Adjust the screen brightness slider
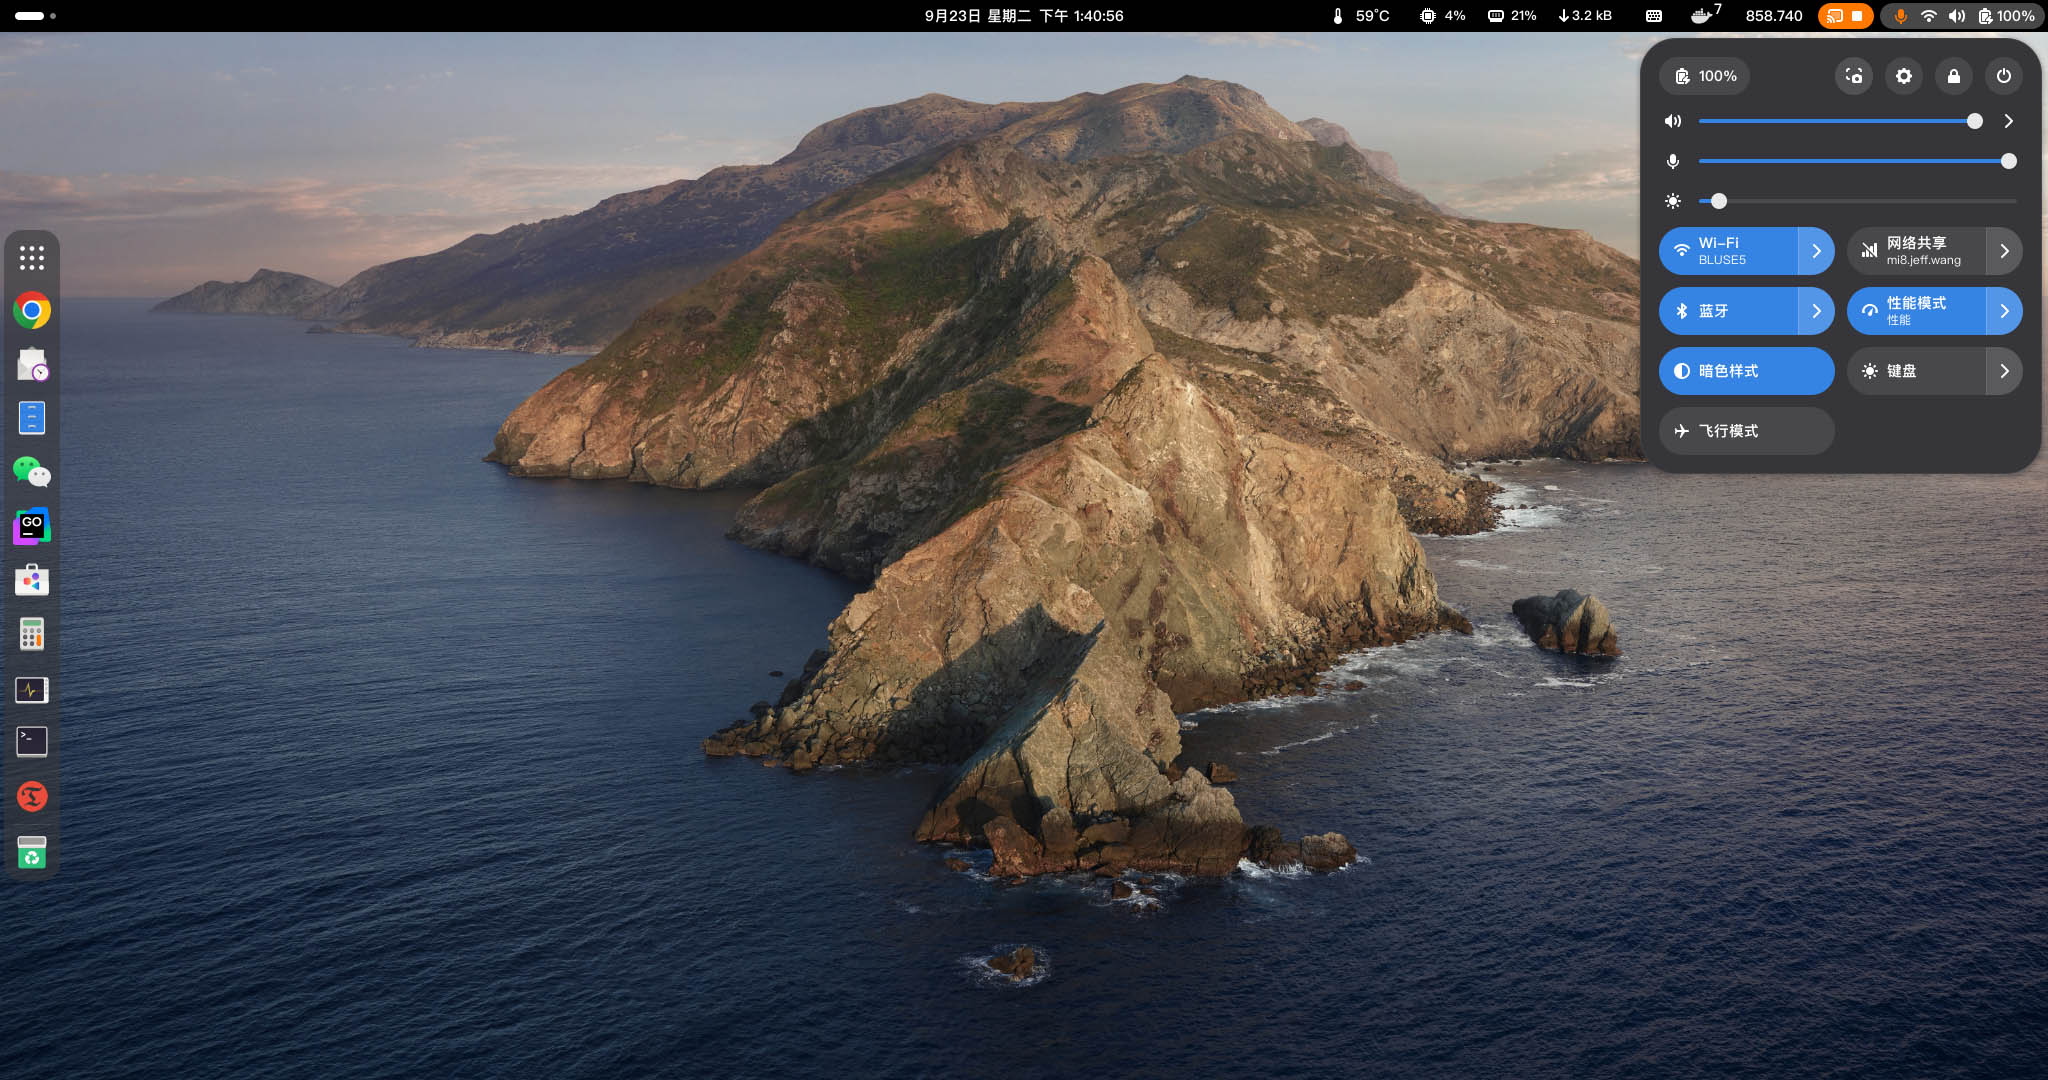Image resolution: width=2048 pixels, height=1080 pixels. pos(1719,201)
